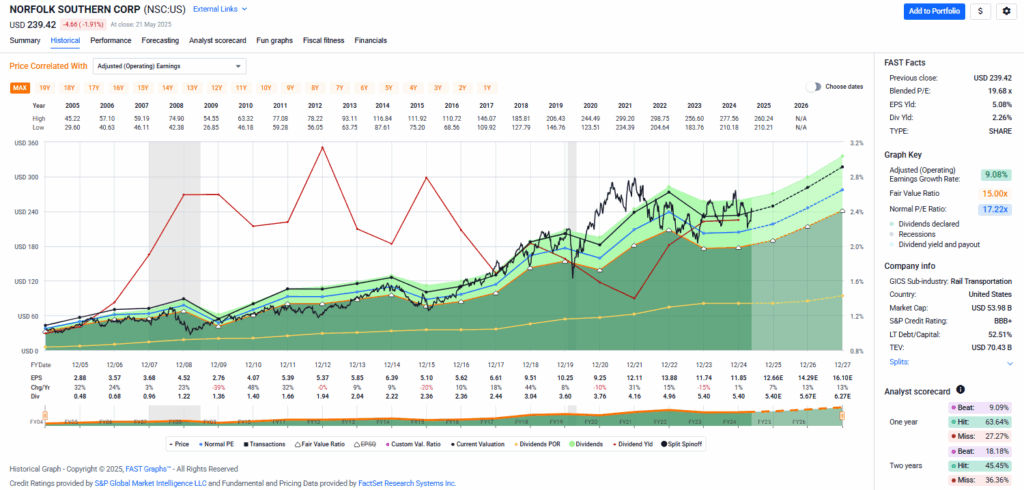Click the Analyst scorecard info icon
The width and height of the screenshot is (1024, 490).
[x=960, y=389]
